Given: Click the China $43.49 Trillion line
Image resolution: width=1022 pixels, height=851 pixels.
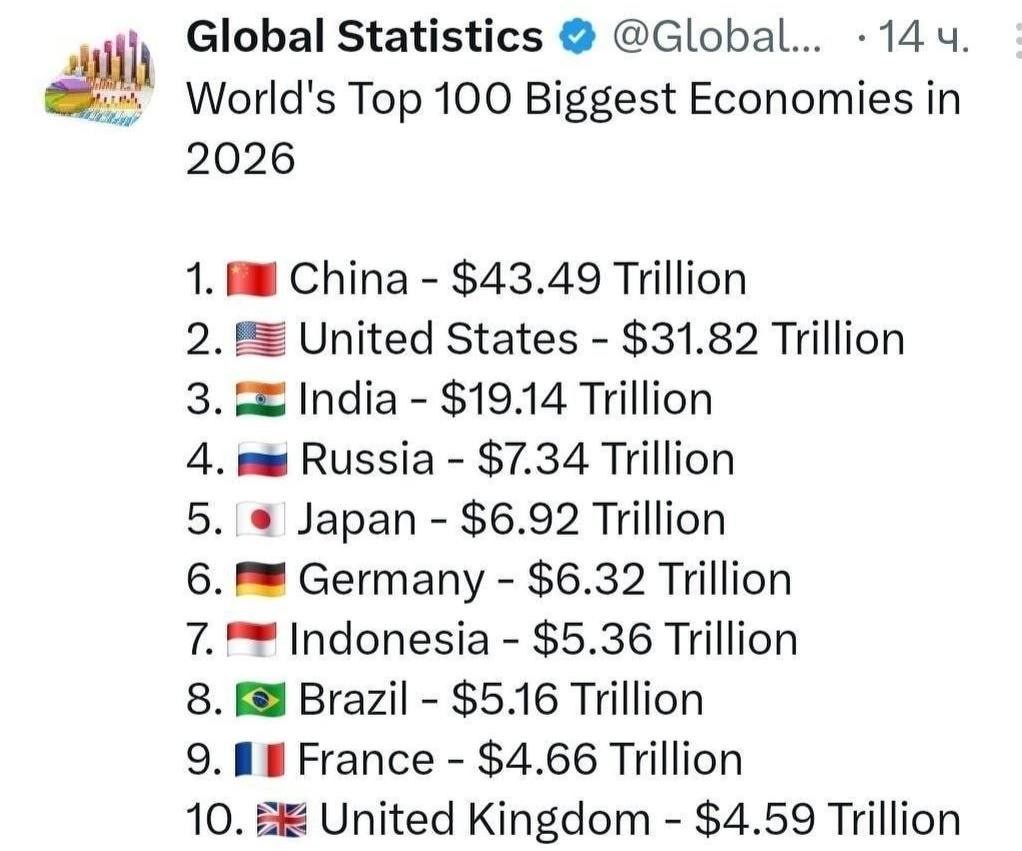Looking at the screenshot, I should tap(466, 279).
